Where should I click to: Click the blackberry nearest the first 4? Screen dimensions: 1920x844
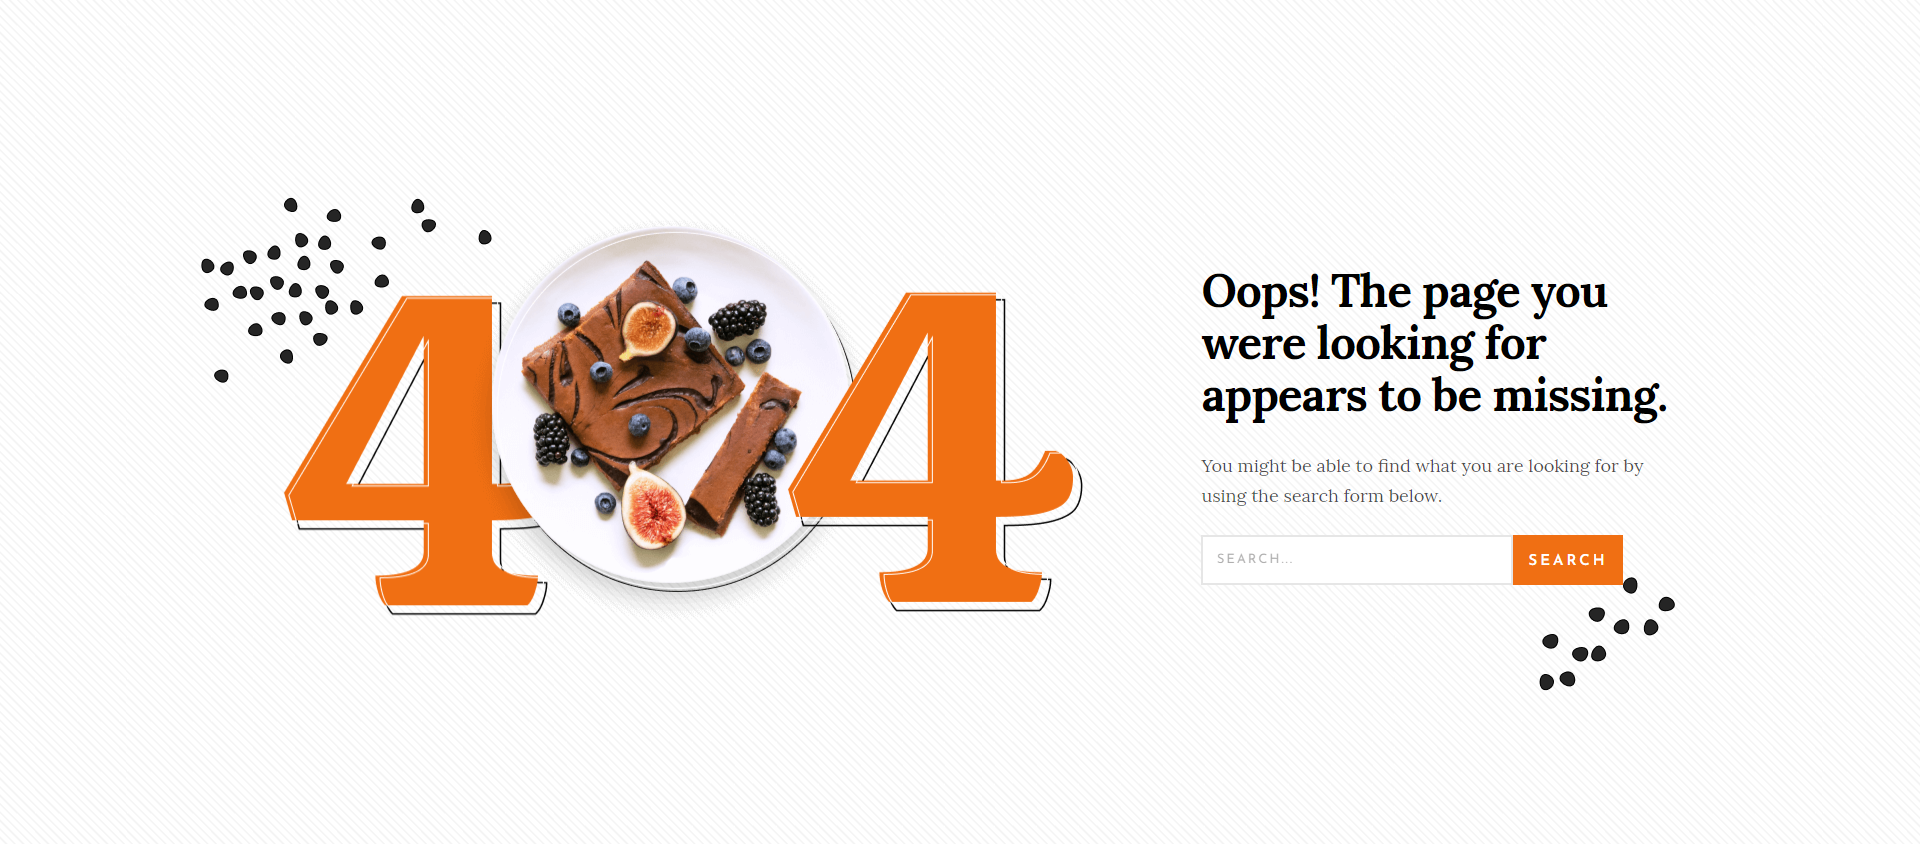[x=551, y=439]
